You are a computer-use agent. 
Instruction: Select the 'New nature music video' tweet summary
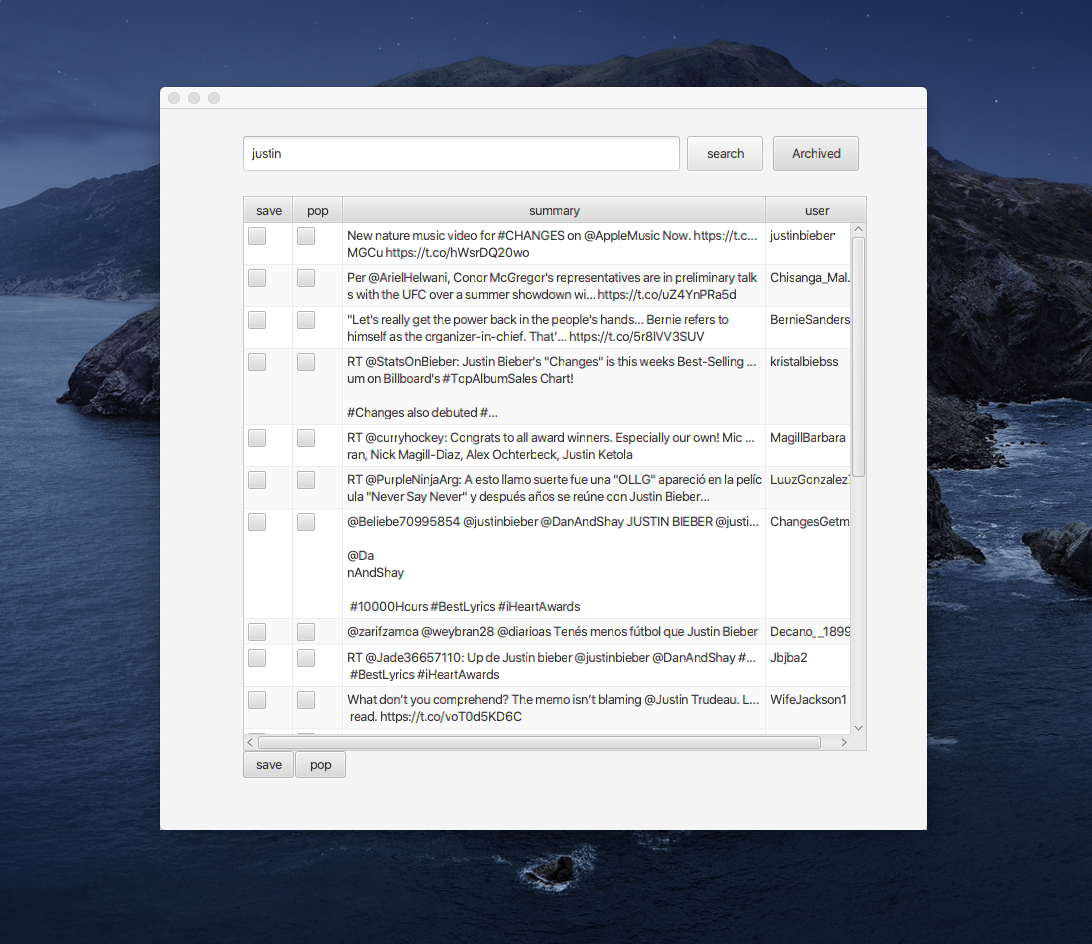554,244
